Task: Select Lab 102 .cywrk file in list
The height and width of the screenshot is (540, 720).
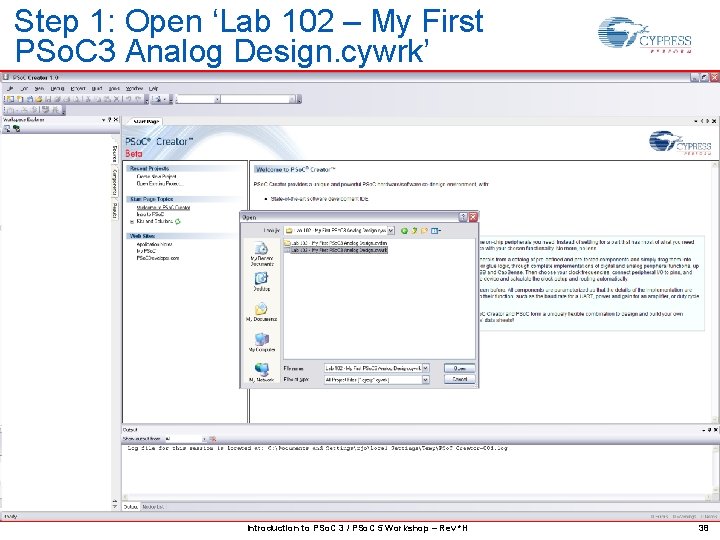Action: click(x=336, y=250)
